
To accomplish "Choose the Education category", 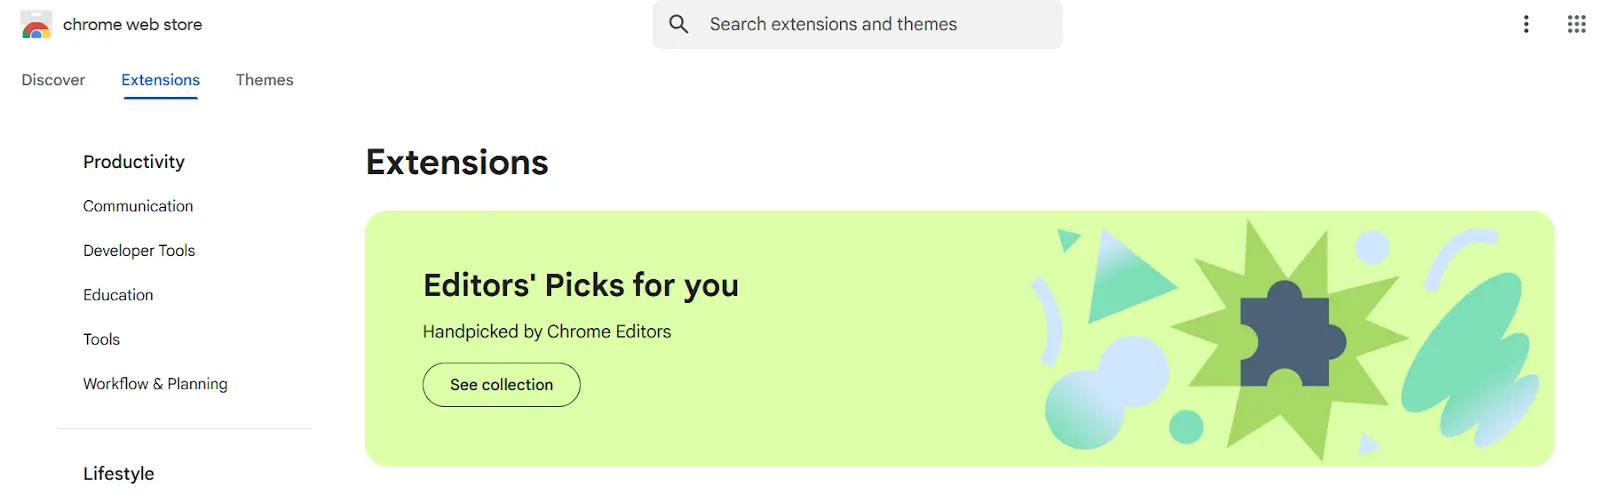I will click(x=118, y=295).
